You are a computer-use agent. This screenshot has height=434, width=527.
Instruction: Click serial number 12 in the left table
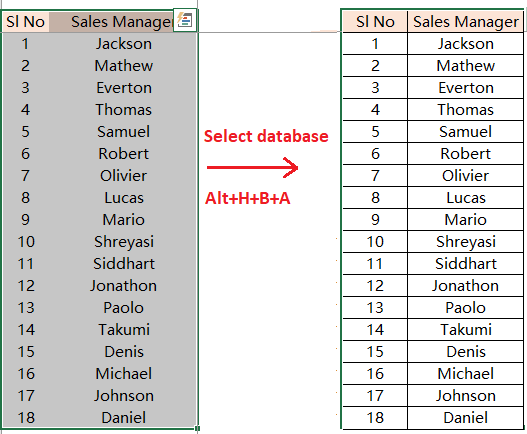(x=26, y=286)
